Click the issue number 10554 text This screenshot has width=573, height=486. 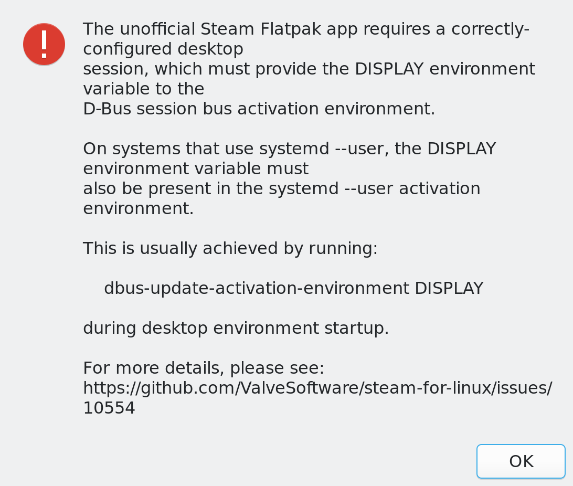tap(109, 408)
